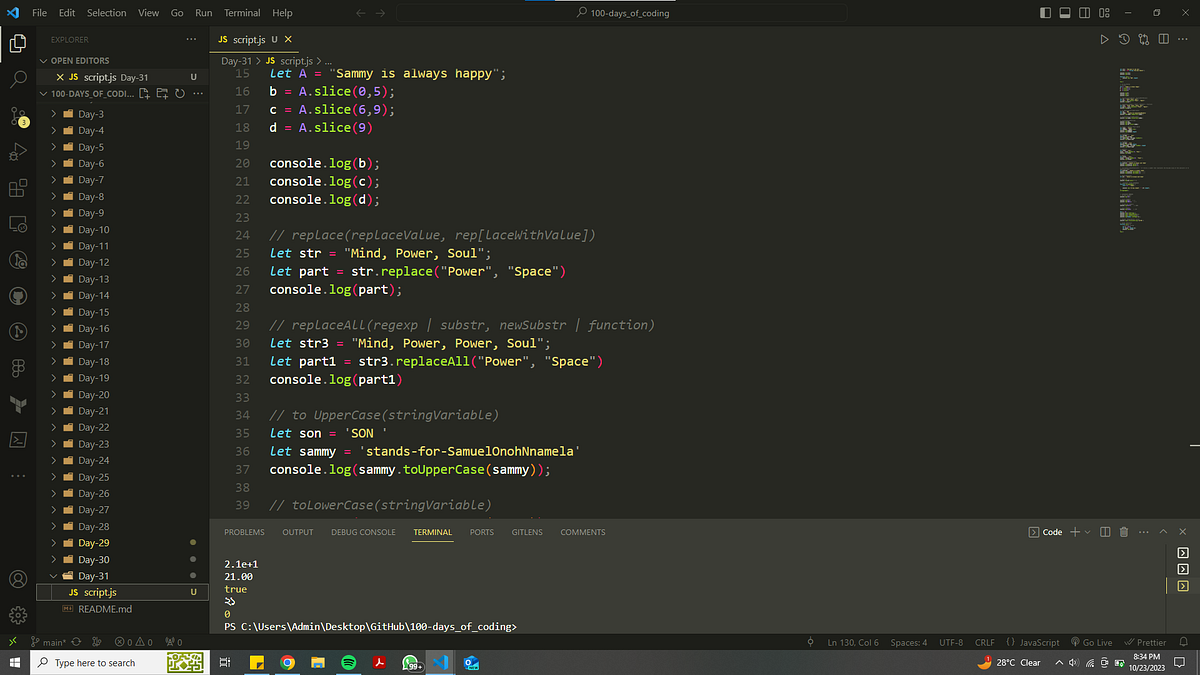Open the notifications bell in status bar
Viewport: 1200px width, 675px height.
(x=1185, y=642)
